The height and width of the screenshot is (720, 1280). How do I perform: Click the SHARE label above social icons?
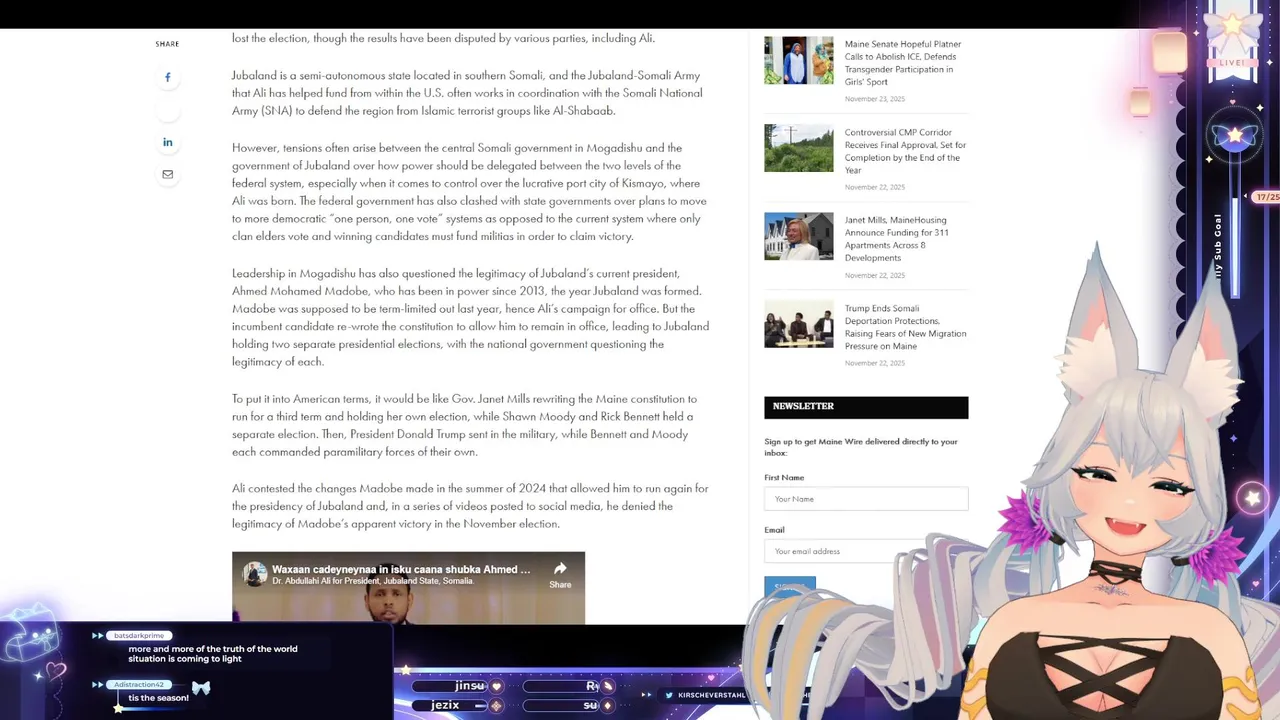167,44
